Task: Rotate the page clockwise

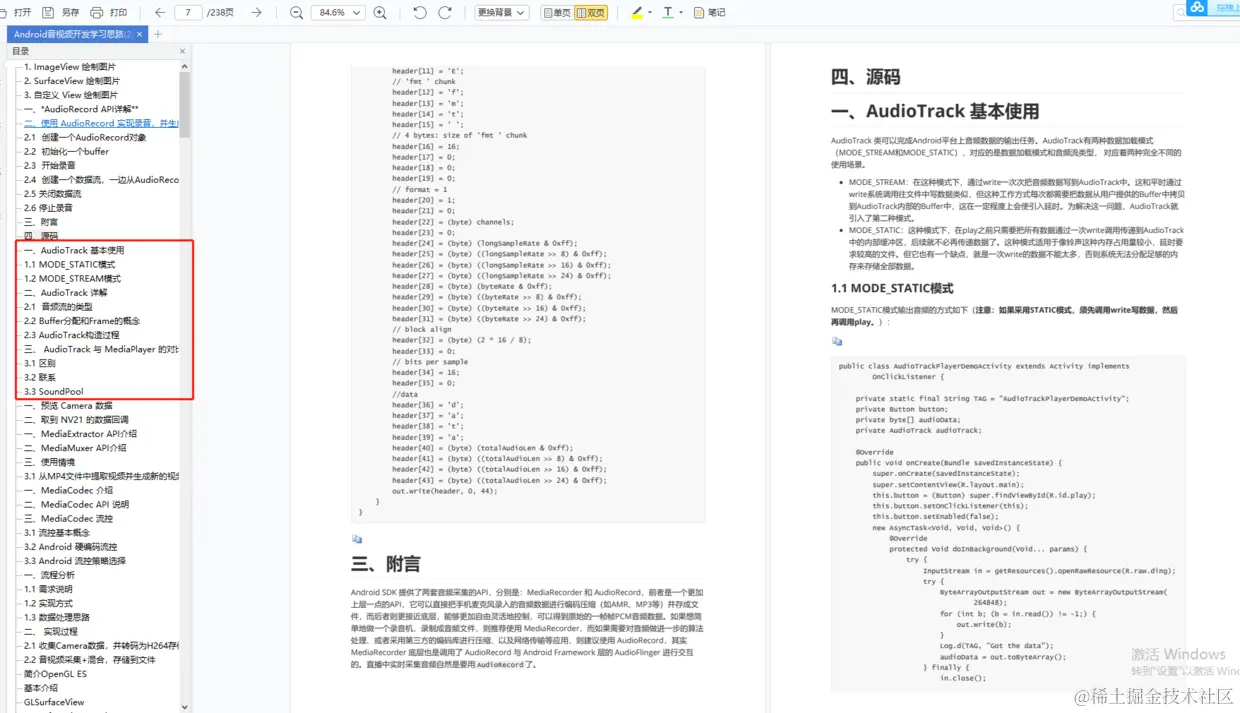Action: (x=445, y=13)
